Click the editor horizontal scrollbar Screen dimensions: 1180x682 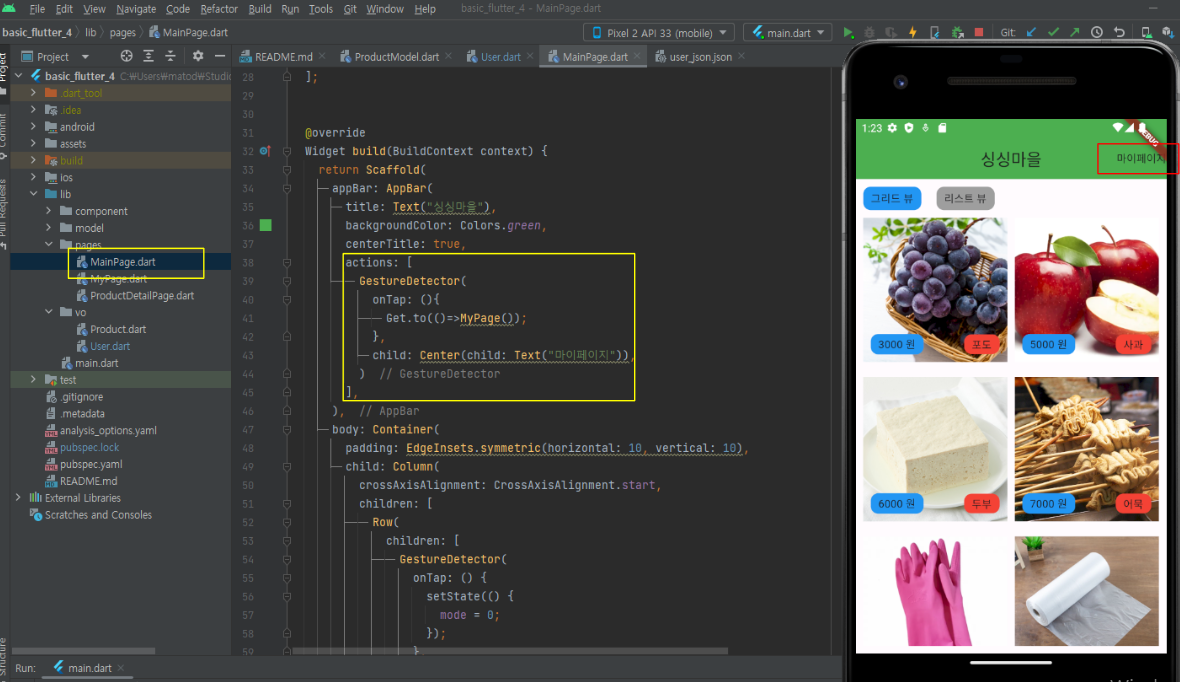point(510,650)
